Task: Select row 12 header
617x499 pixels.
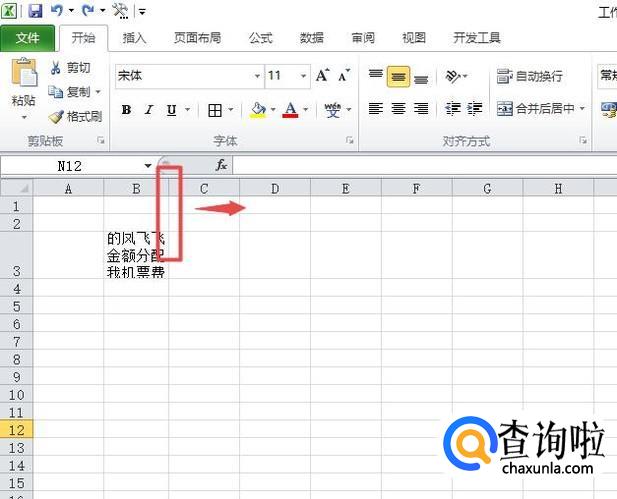Action: coord(17,429)
